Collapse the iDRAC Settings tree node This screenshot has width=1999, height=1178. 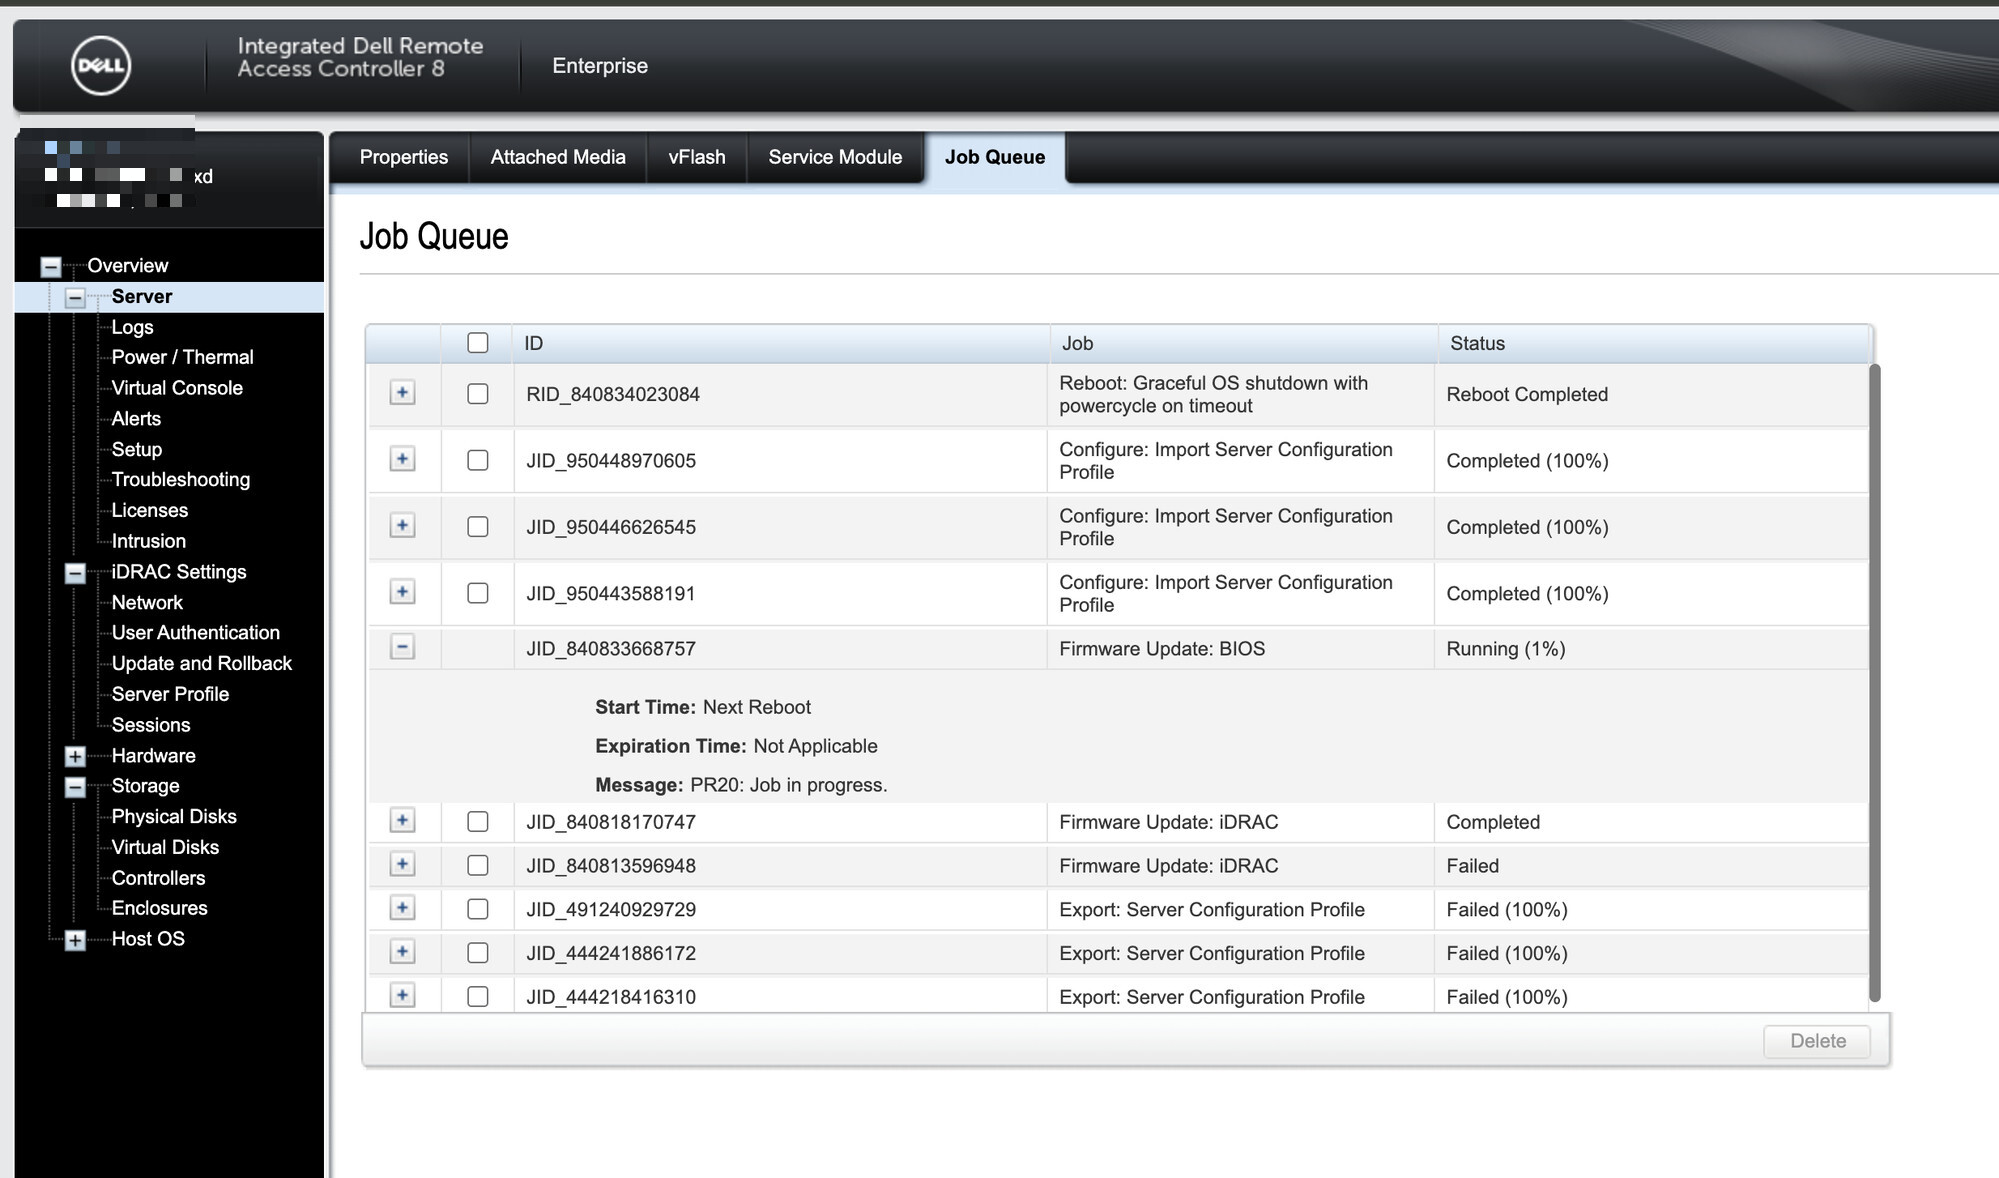[x=75, y=573]
